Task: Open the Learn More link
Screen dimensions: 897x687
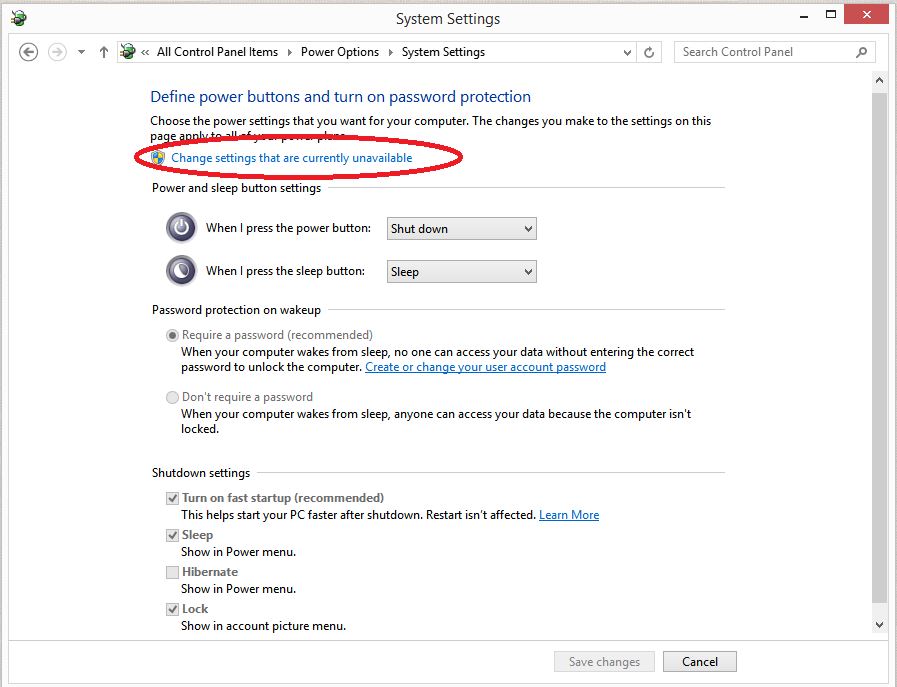Action: tap(569, 515)
